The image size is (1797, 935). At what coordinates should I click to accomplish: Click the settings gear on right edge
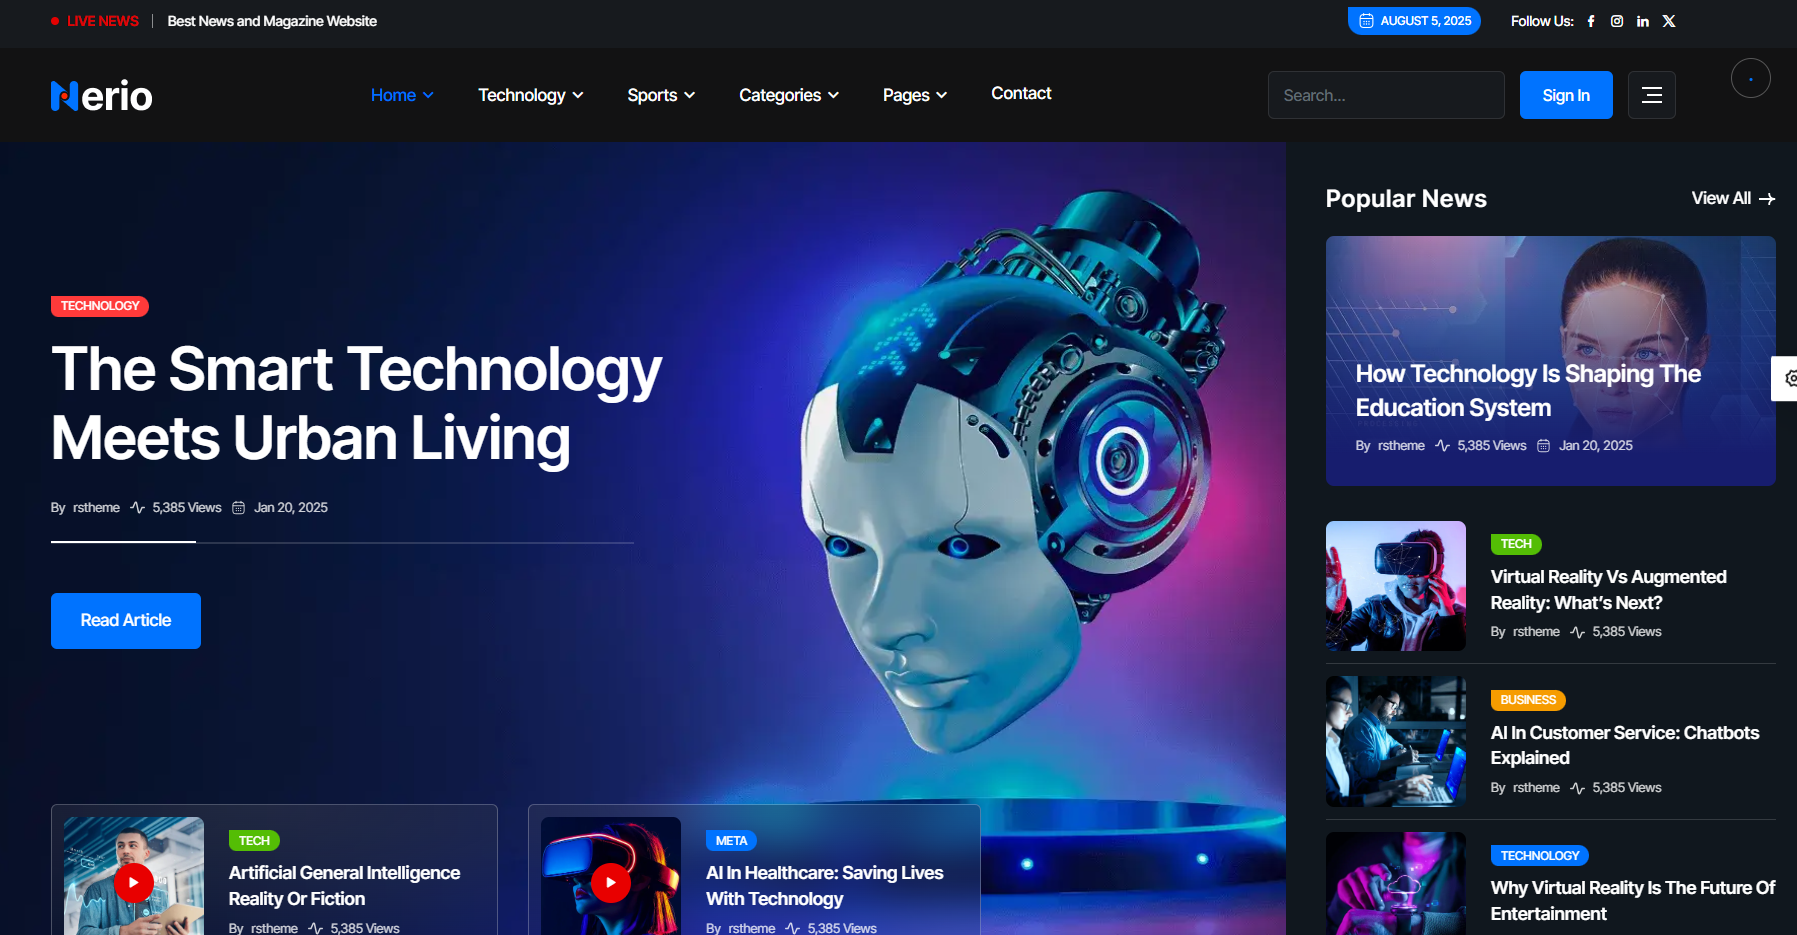1788,378
